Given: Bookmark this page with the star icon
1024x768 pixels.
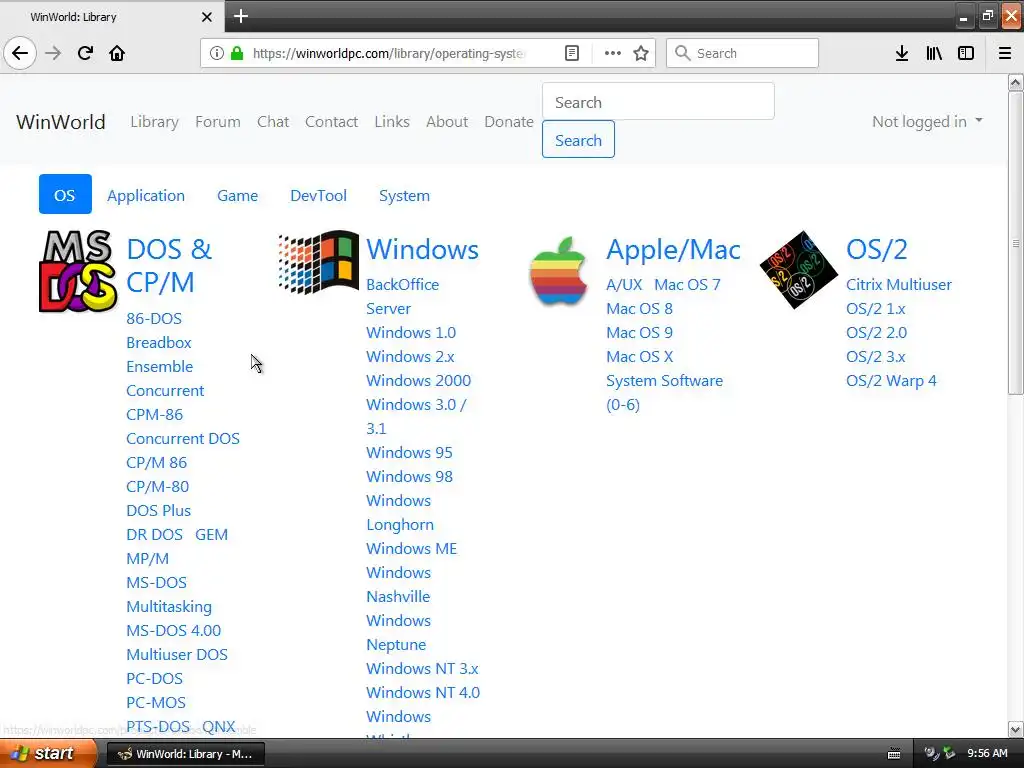Looking at the screenshot, I should click(641, 53).
